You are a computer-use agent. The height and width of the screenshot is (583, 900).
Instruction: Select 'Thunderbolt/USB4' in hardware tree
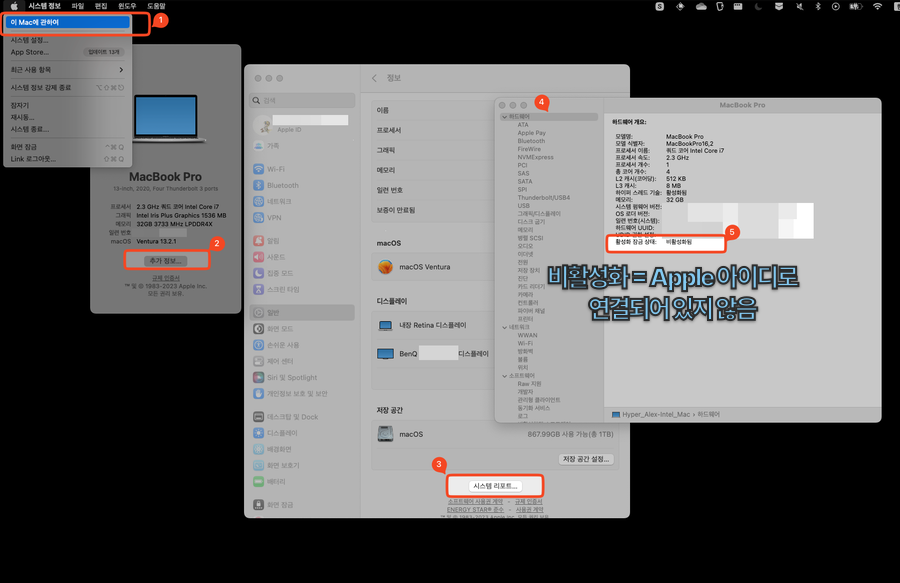click(x=544, y=198)
